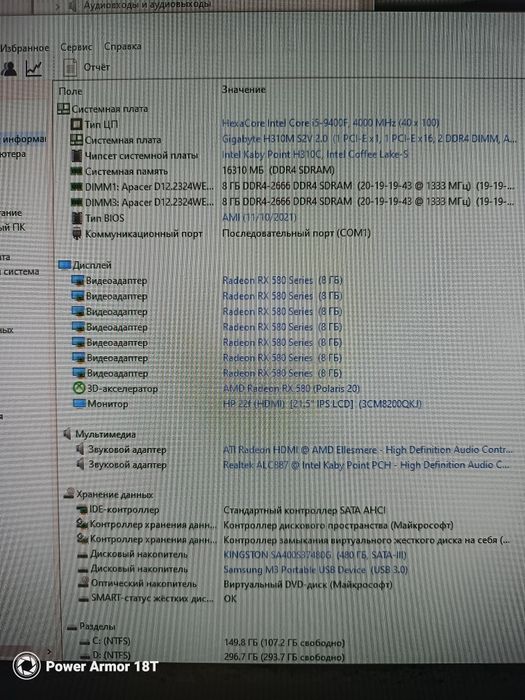Select the 16310 МБ (DDR4 SDRAM) value
Image resolution: width=525 pixels, height=700 pixels.
[x=279, y=170]
